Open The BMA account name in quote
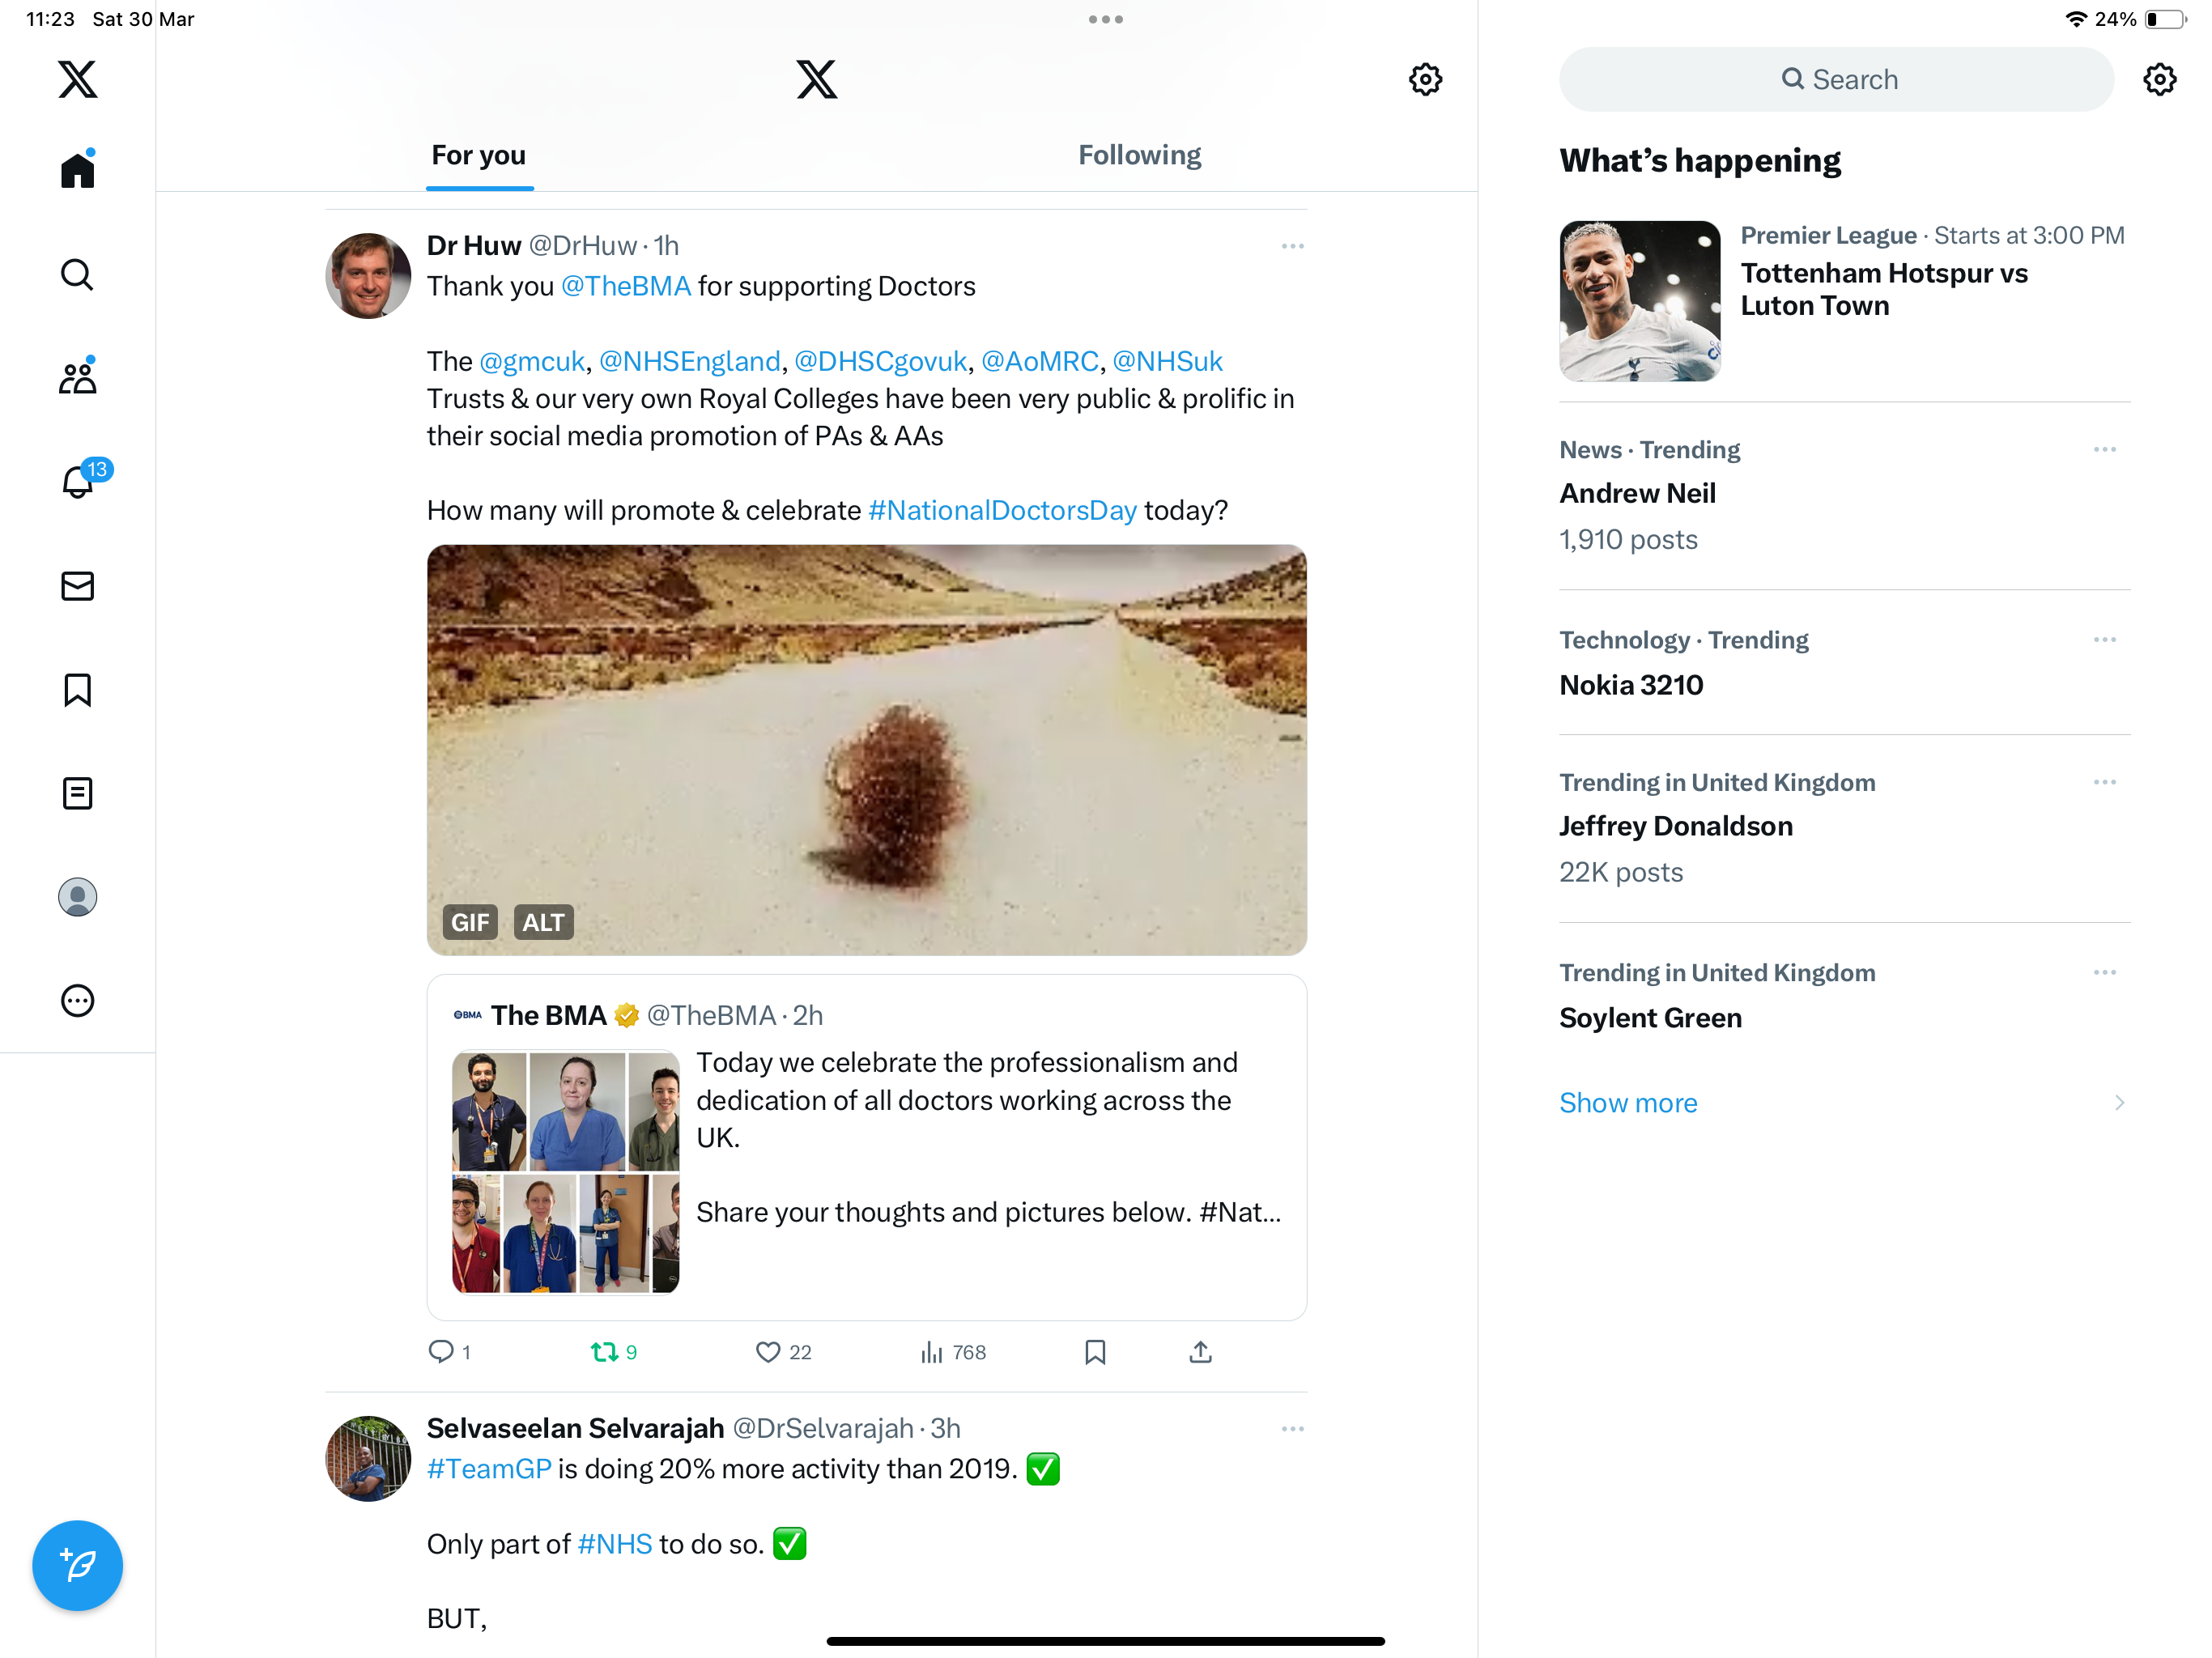The height and width of the screenshot is (1658, 2212). 548,1015
